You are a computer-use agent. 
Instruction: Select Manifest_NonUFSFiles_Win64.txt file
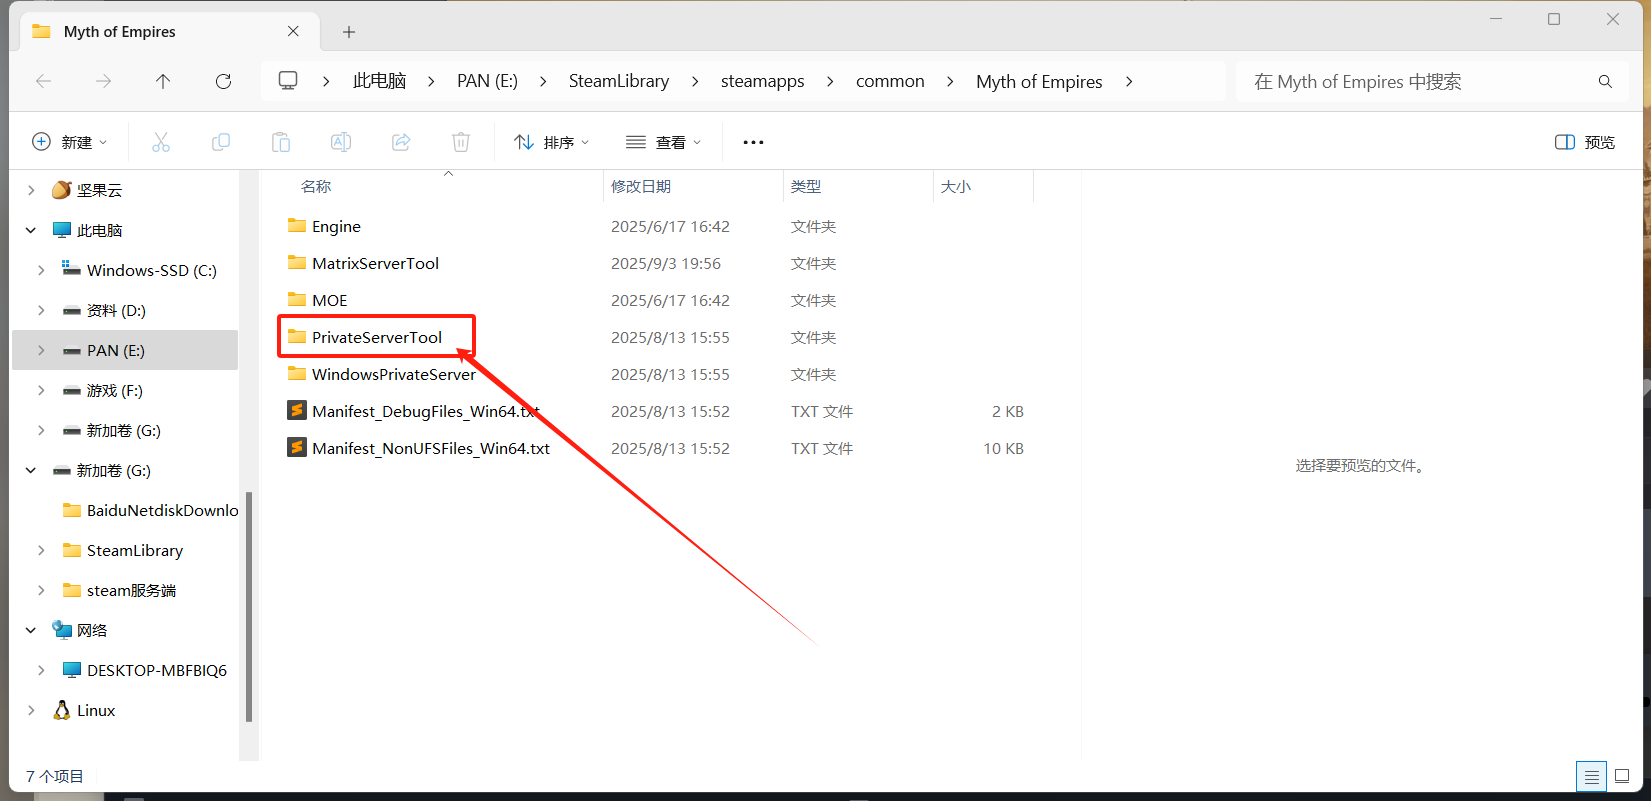tap(418, 448)
